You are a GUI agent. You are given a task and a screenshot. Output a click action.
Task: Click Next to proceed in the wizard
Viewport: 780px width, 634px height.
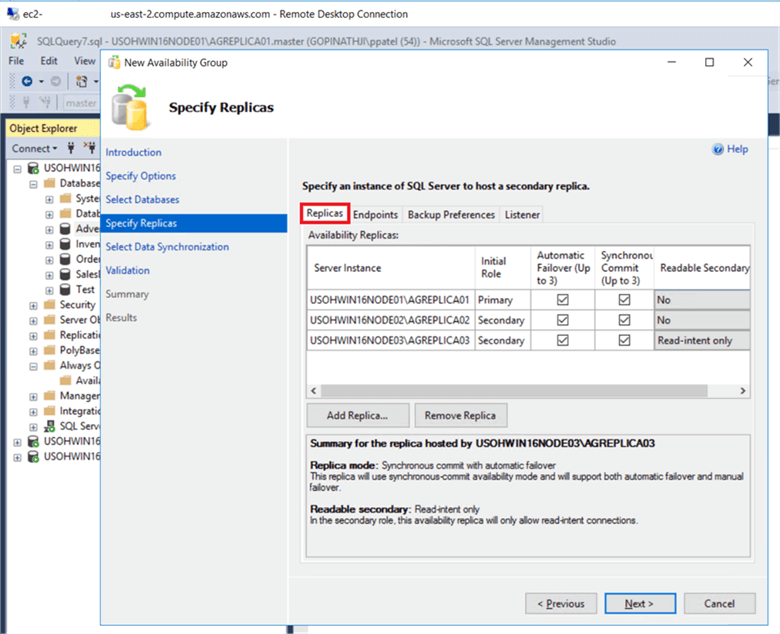click(x=638, y=604)
